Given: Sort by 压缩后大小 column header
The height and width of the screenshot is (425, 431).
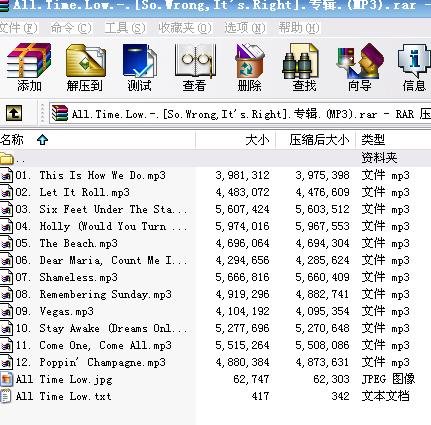Looking at the screenshot, I should click(x=315, y=140).
